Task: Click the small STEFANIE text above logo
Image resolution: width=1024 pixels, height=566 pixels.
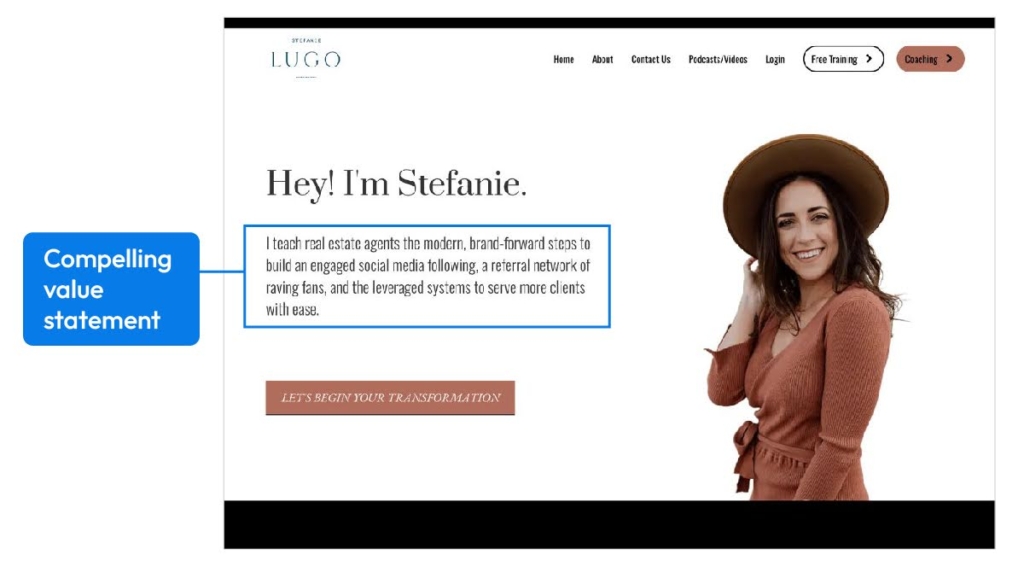Action: [306, 40]
